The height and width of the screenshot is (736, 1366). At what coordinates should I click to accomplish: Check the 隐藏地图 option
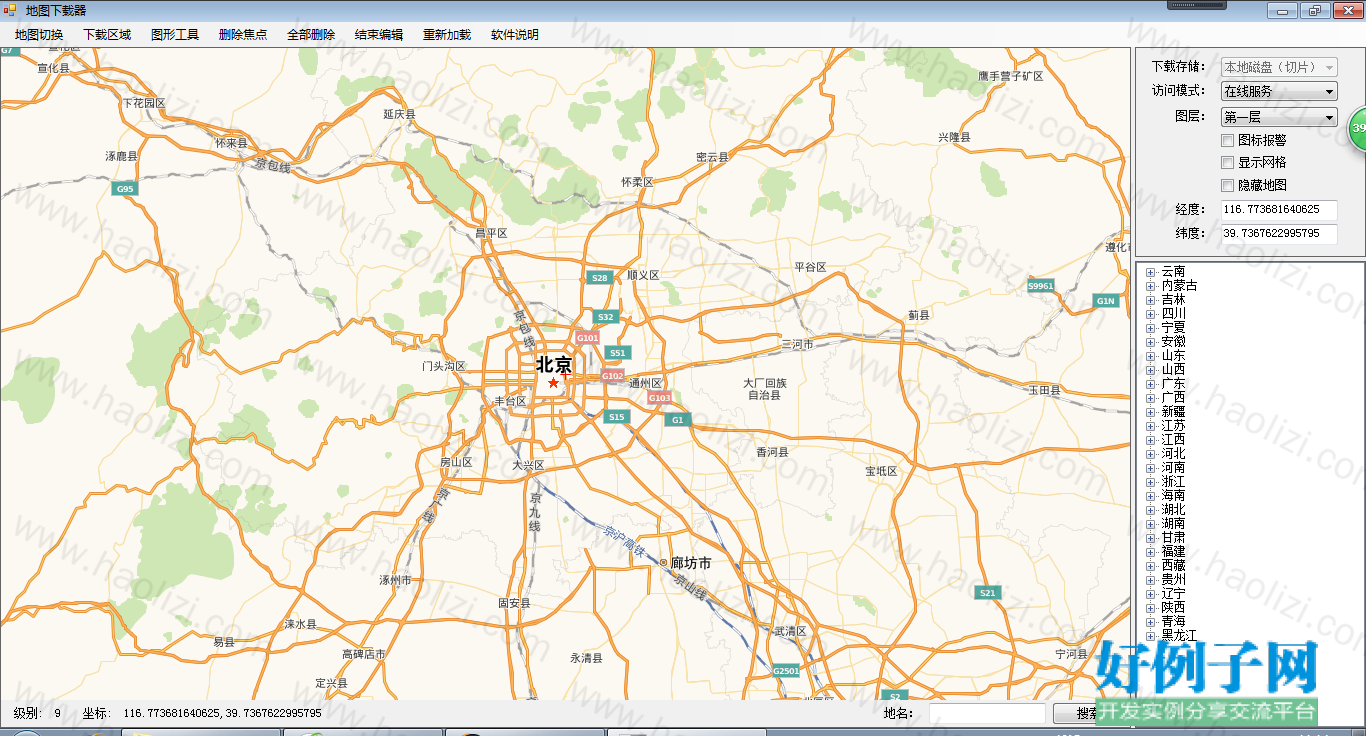pos(1228,186)
